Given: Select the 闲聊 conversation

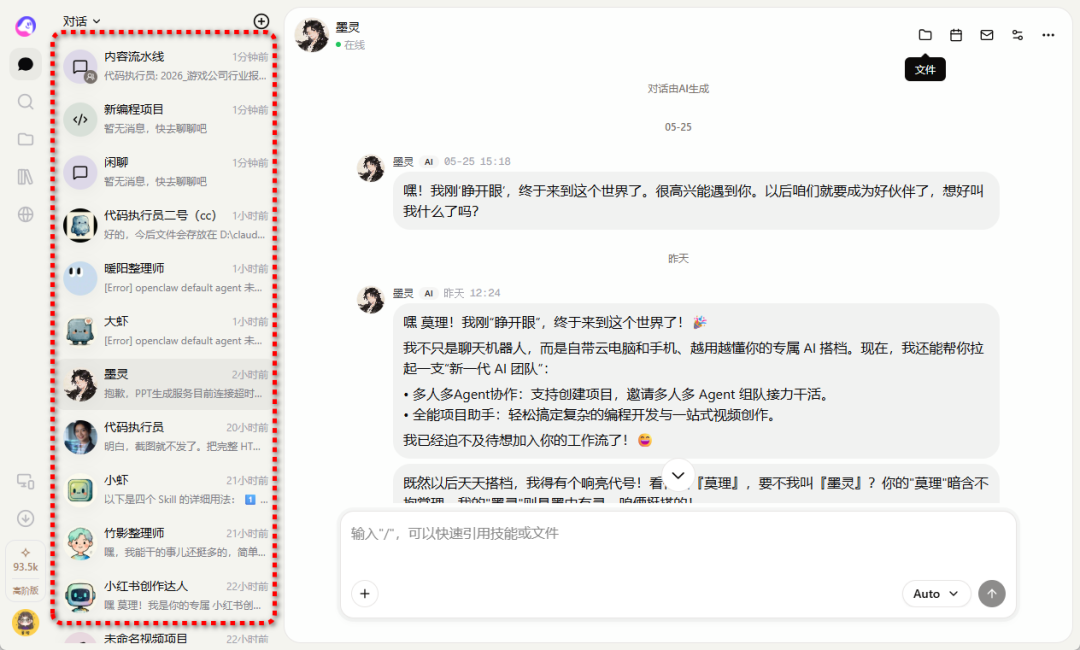Looking at the screenshot, I should pyautogui.click(x=165, y=172).
